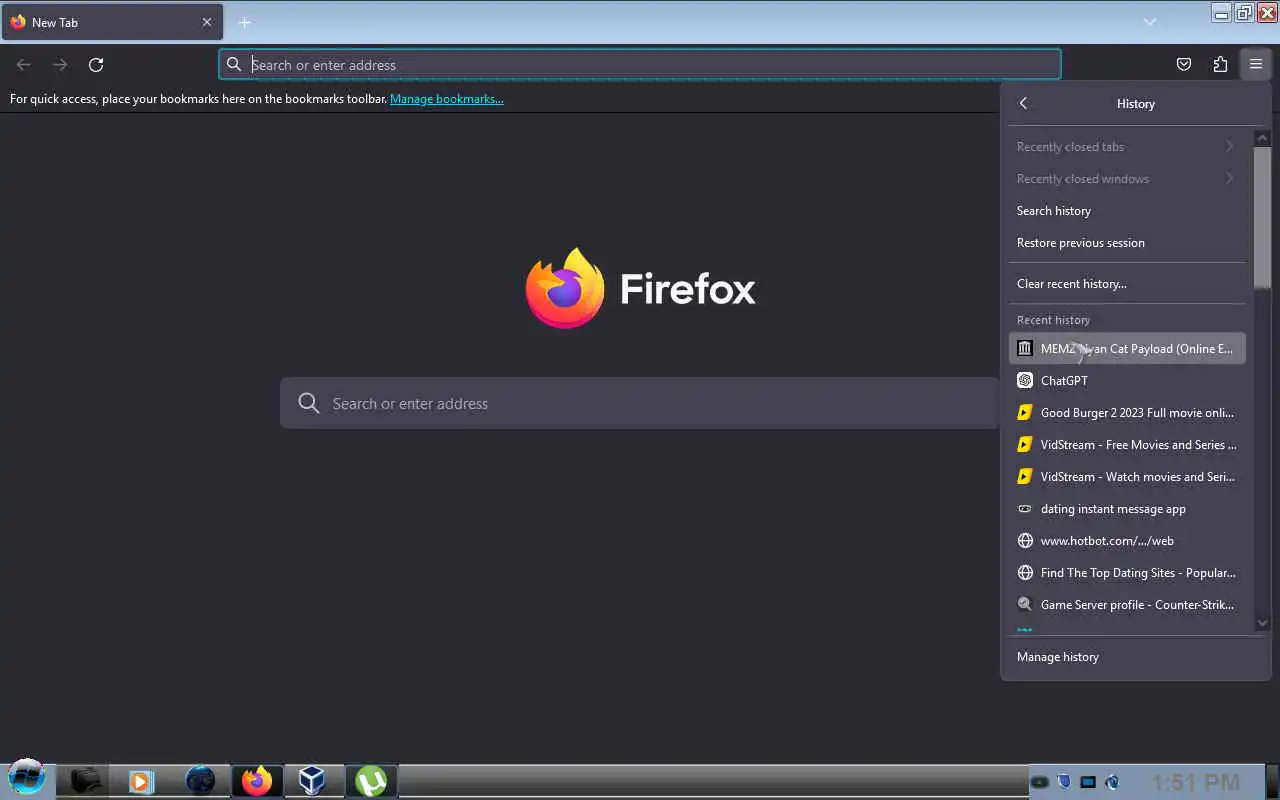Click the first system tray icon
1280x800 pixels.
click(1040, 782)
